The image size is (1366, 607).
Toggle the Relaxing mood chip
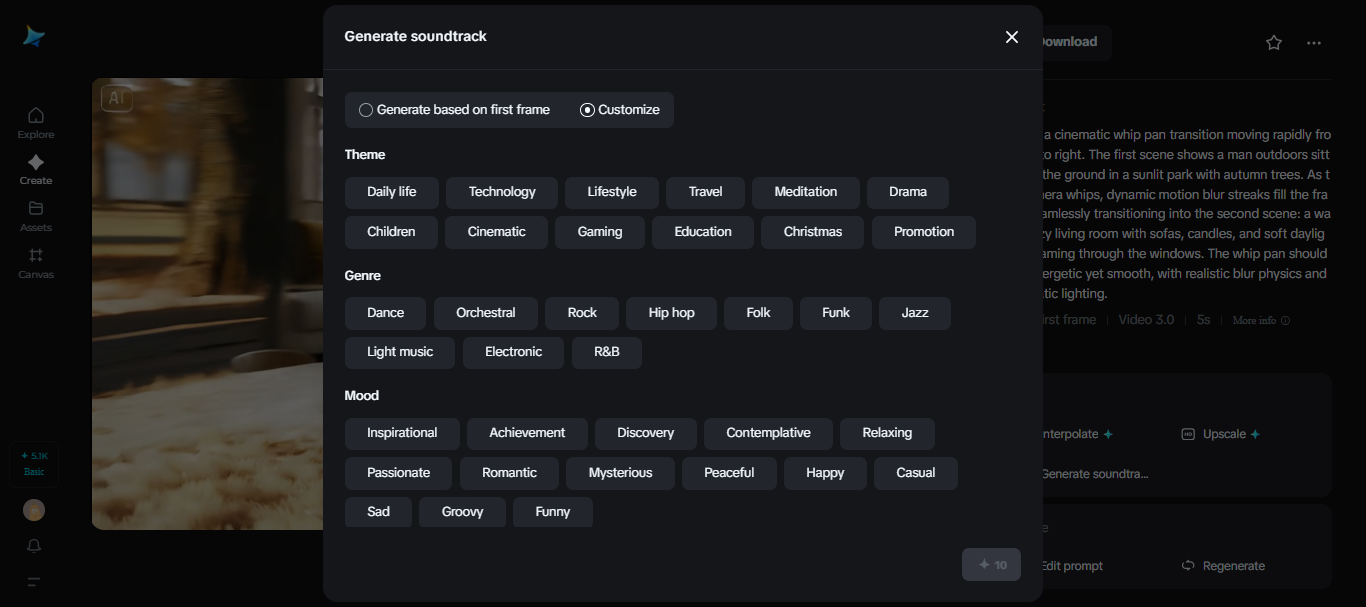[887, 433]
